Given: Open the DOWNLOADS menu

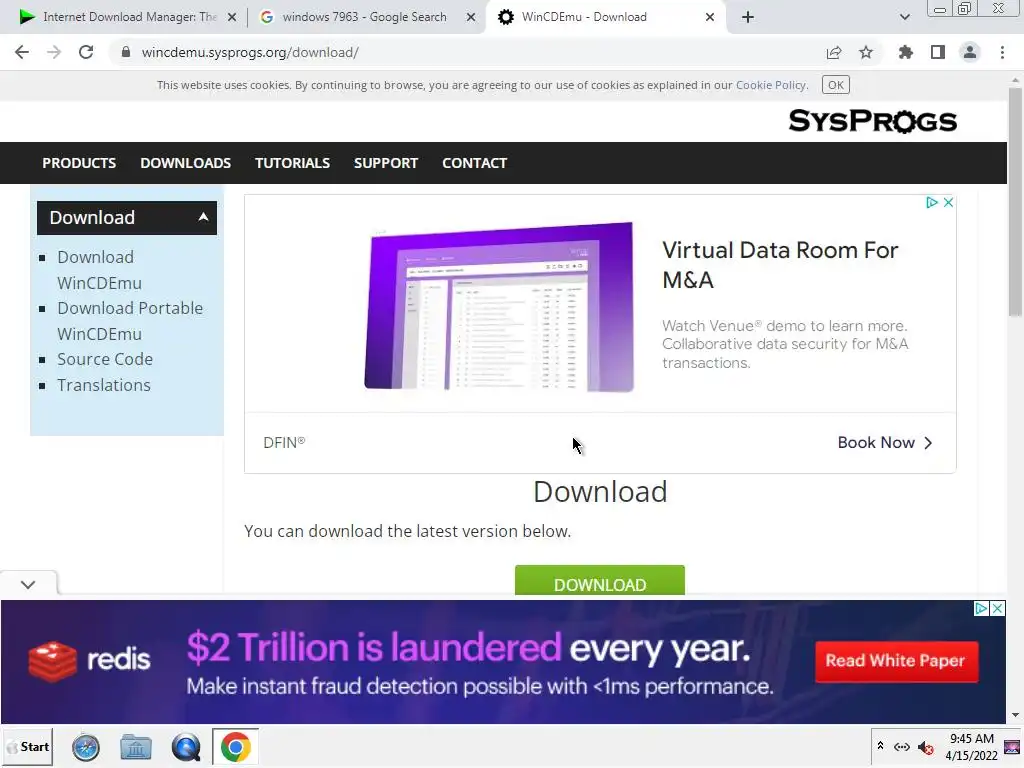Looking at the screenshot, I should 185,163.
